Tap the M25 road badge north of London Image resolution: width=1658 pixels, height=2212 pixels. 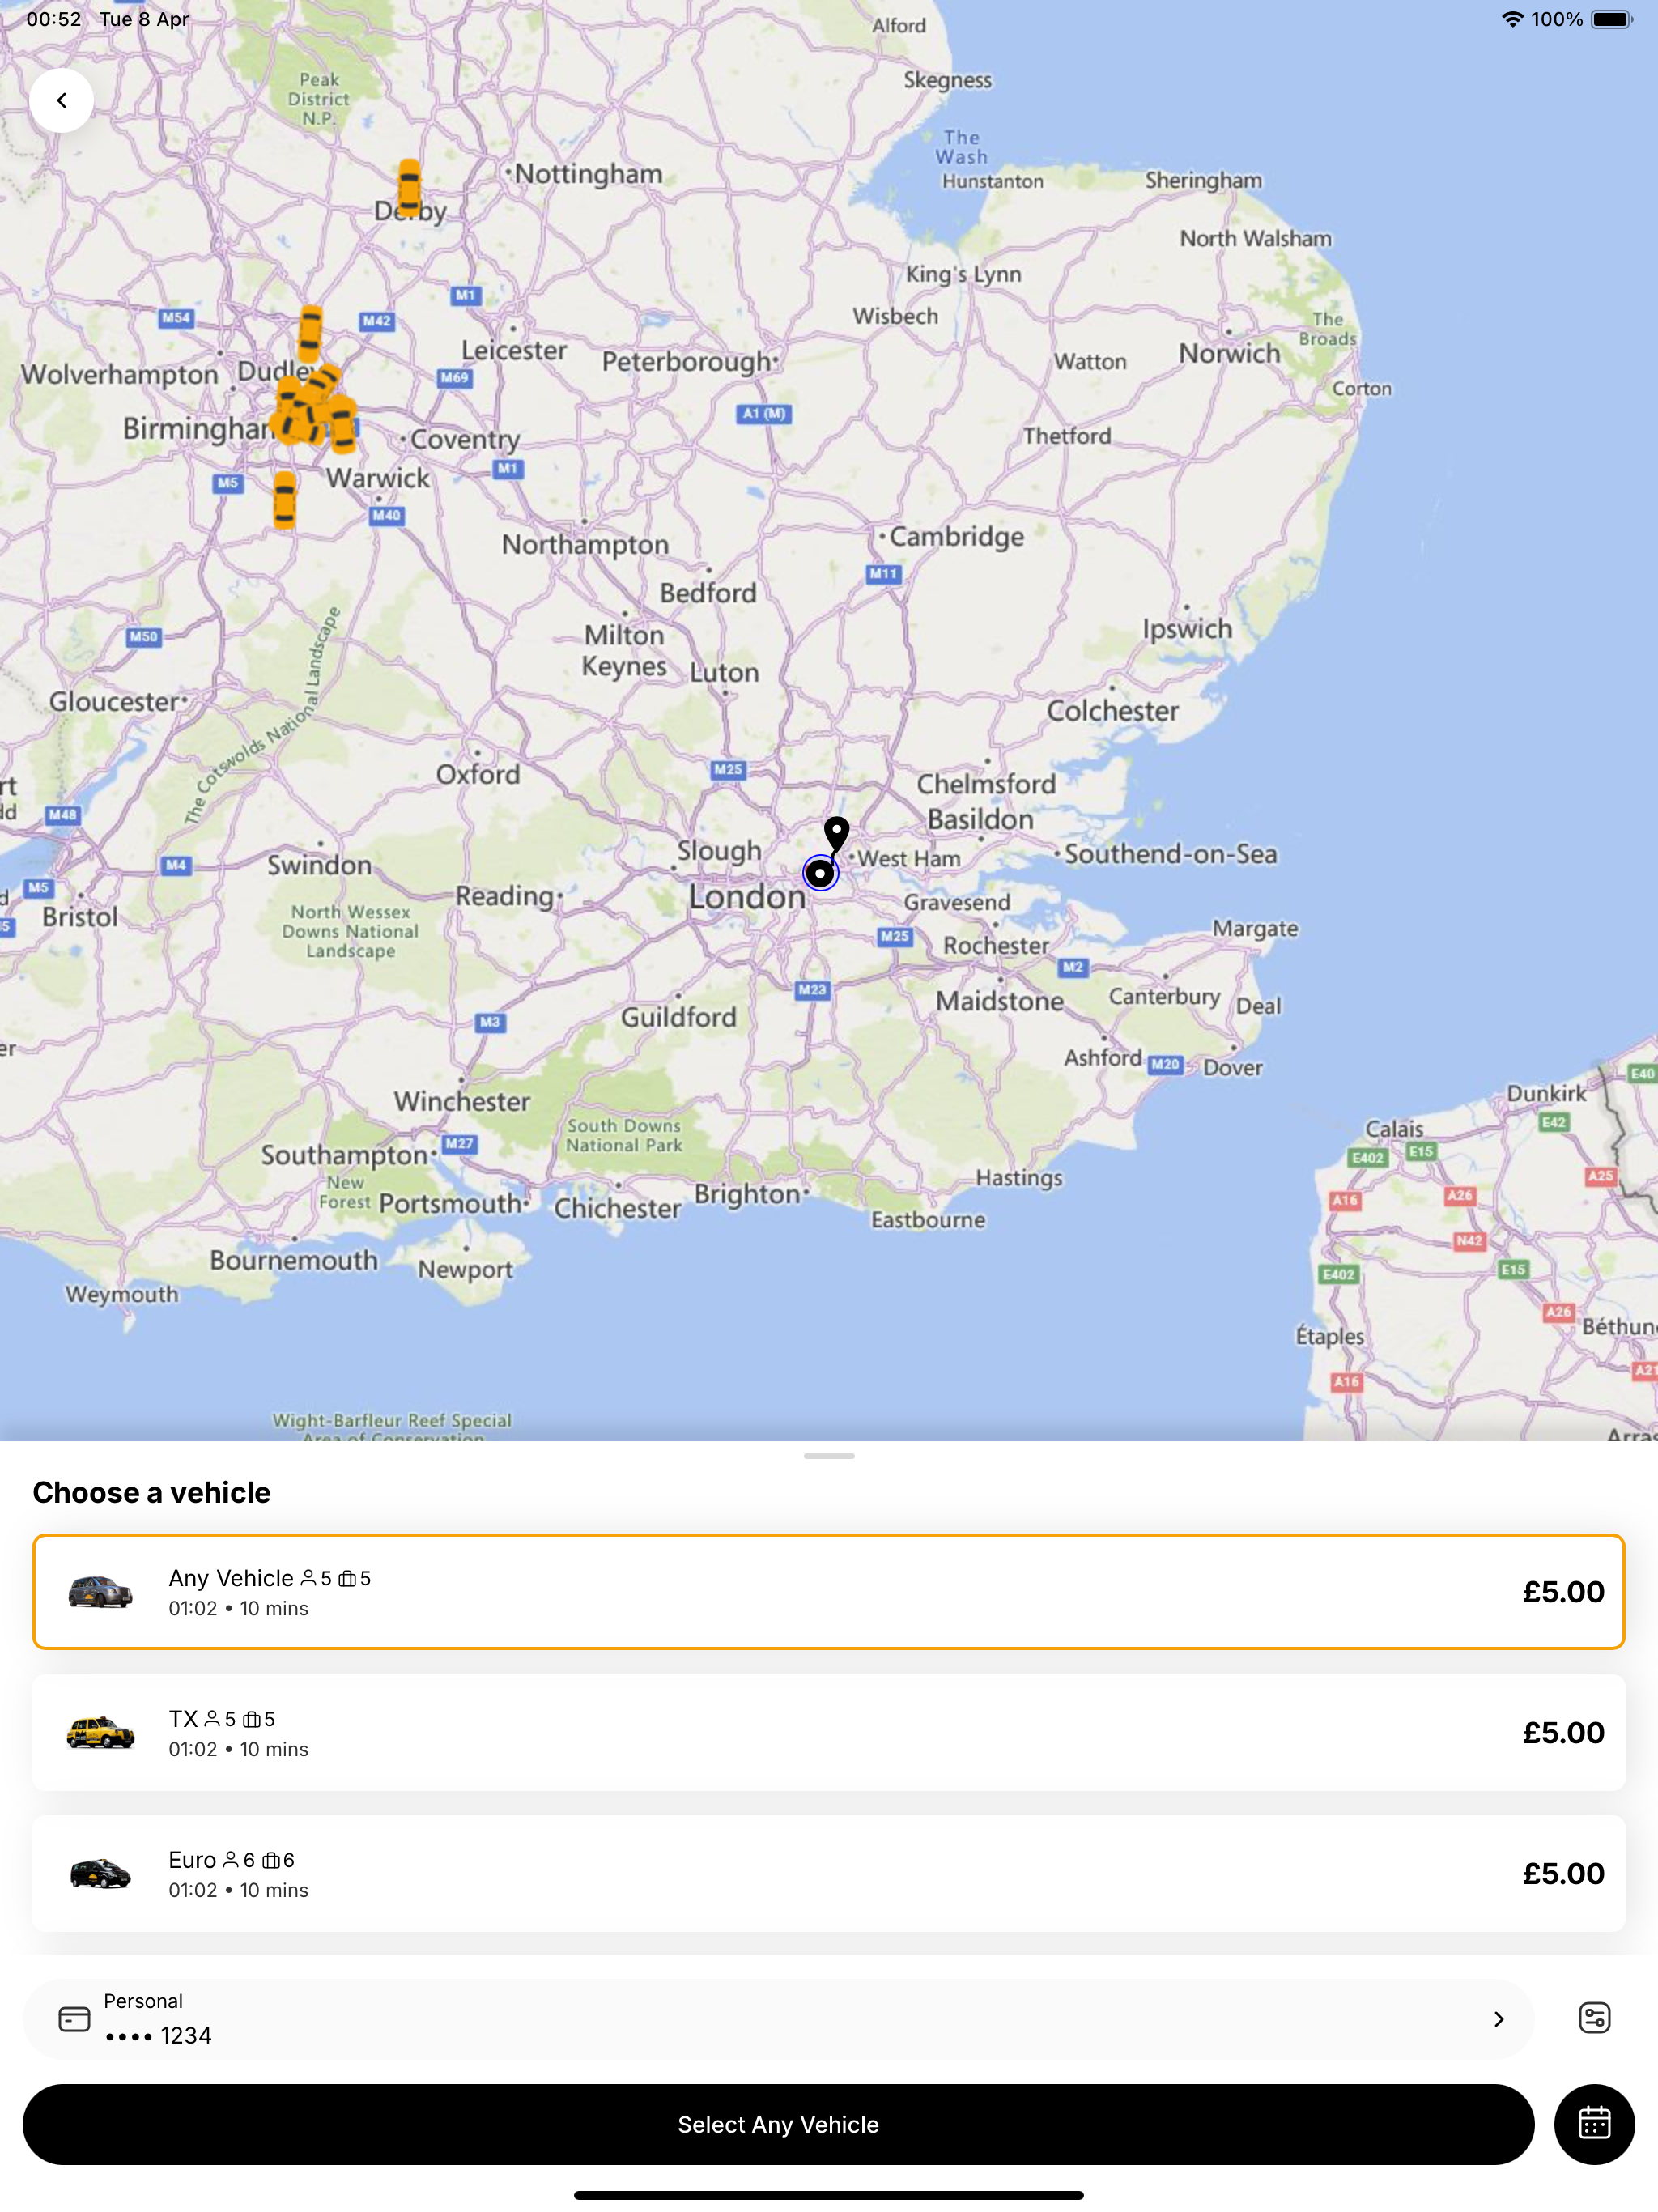728,769
